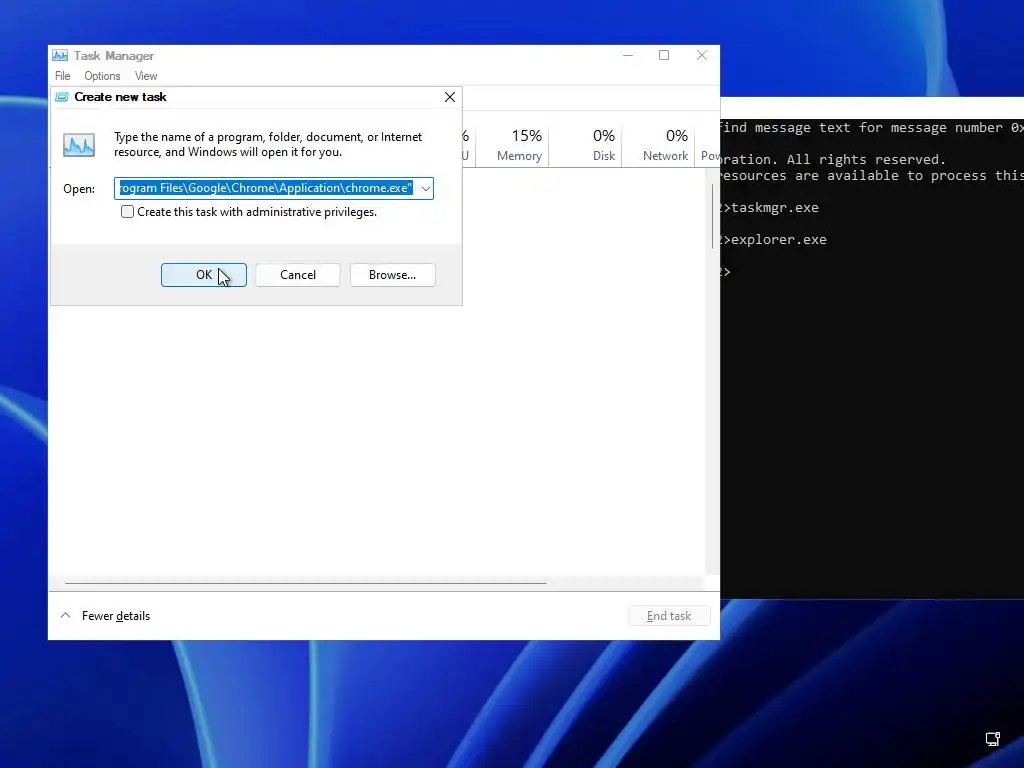Screen dimensions: 1024x768
Task: Expand the Open field dropdown arrow
Action: click(x=425, y=189)
